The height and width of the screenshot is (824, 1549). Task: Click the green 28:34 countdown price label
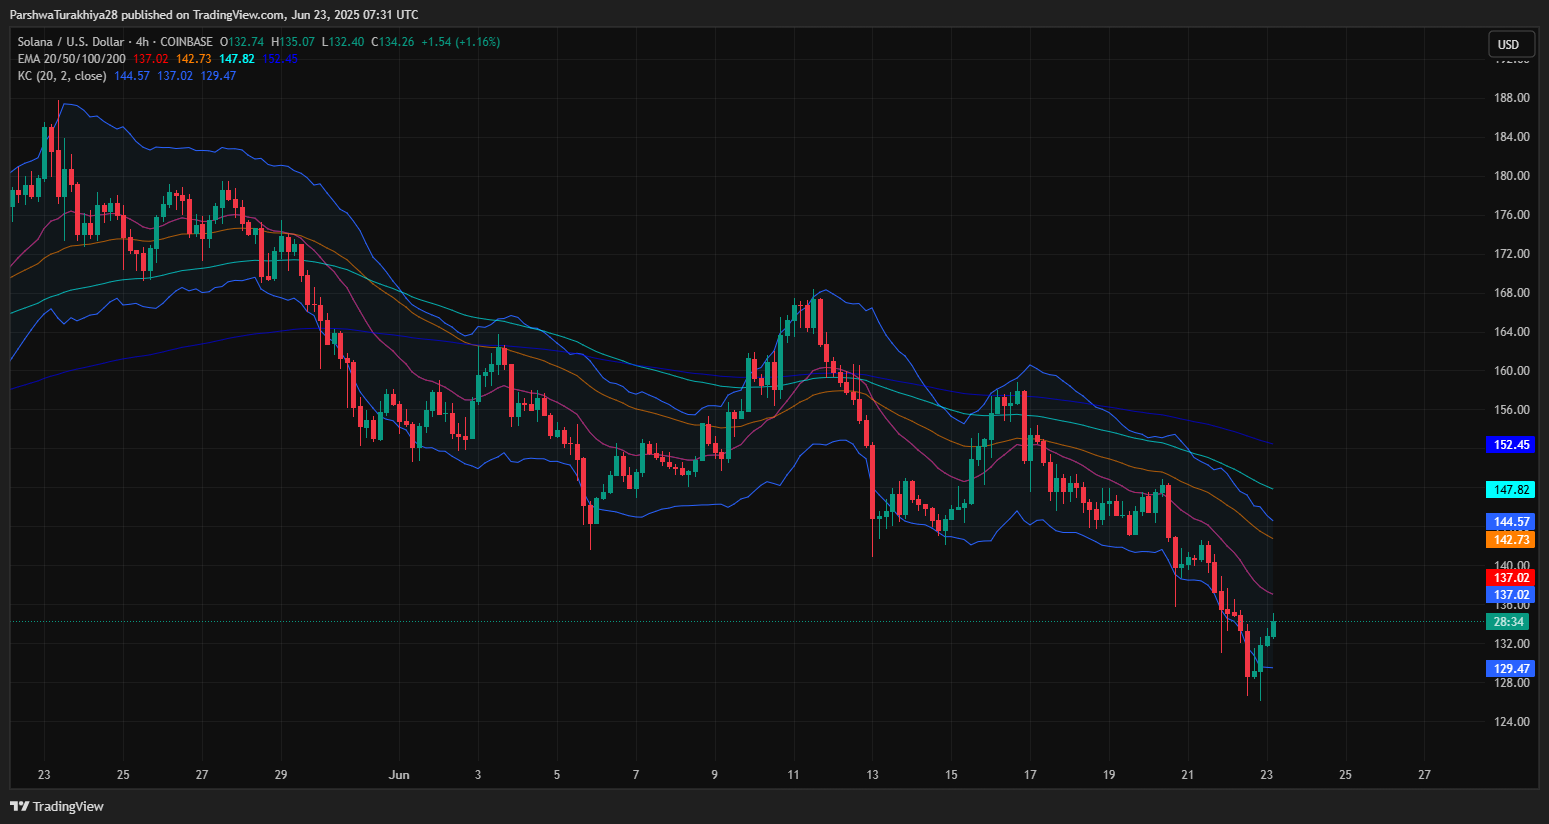point(1508,622)
